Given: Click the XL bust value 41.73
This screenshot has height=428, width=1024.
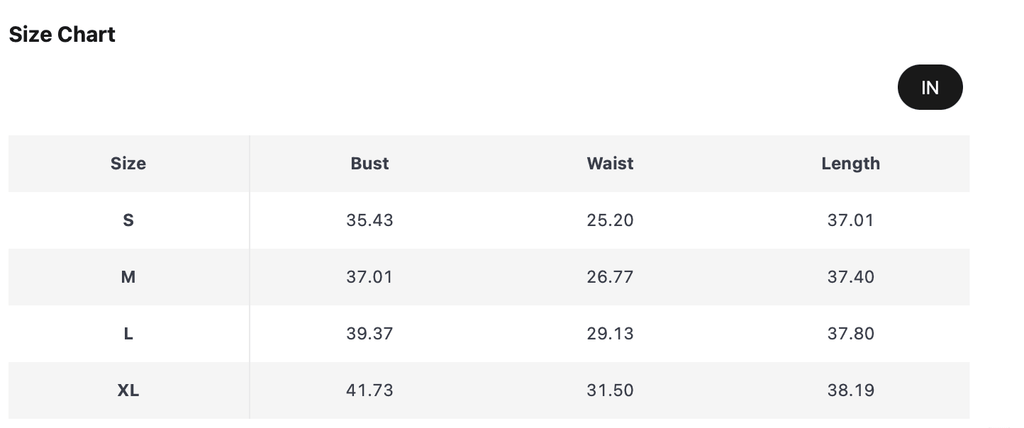Looking at the screenshot, I should [x=370, y=391].
